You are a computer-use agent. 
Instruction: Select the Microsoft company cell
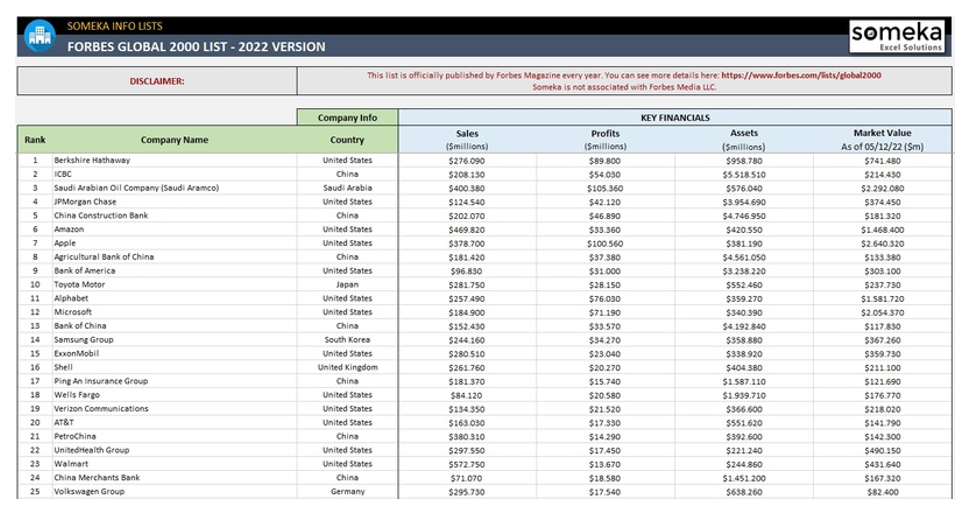pos(174,312)
